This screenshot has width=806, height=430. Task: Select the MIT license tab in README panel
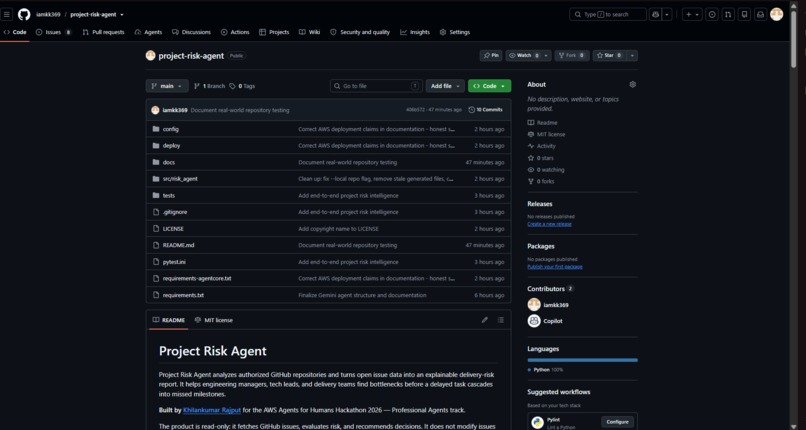coord(213,320)
